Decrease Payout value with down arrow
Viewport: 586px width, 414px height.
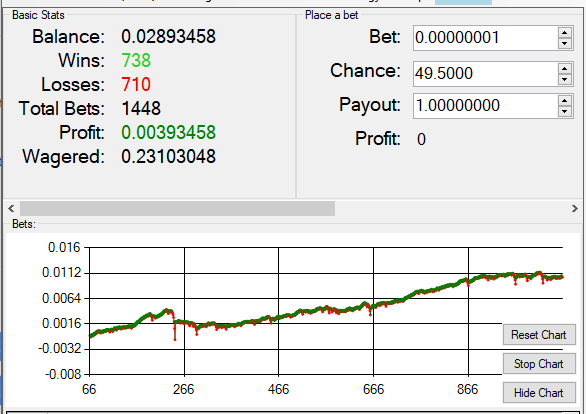pyautogui.click(x=565, y=111)
